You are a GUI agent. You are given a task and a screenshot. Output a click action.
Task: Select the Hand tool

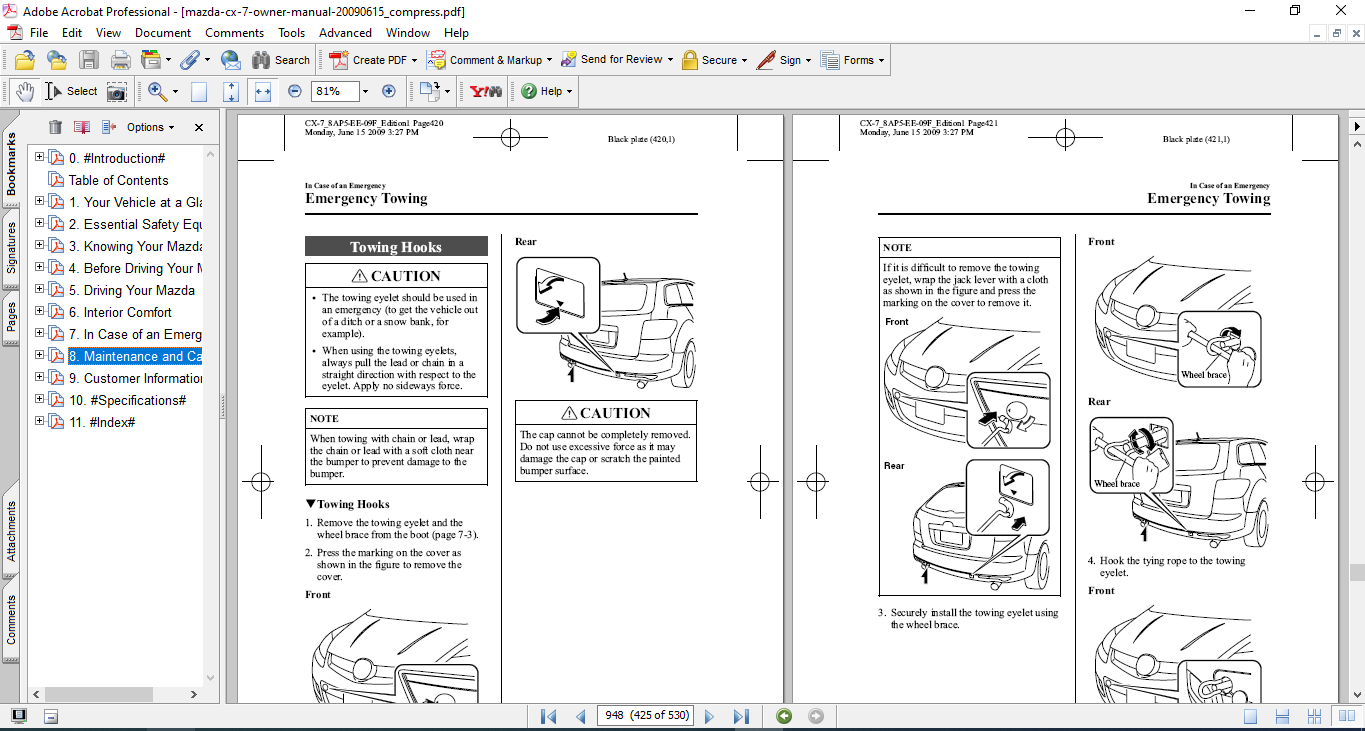coord(24,91)
